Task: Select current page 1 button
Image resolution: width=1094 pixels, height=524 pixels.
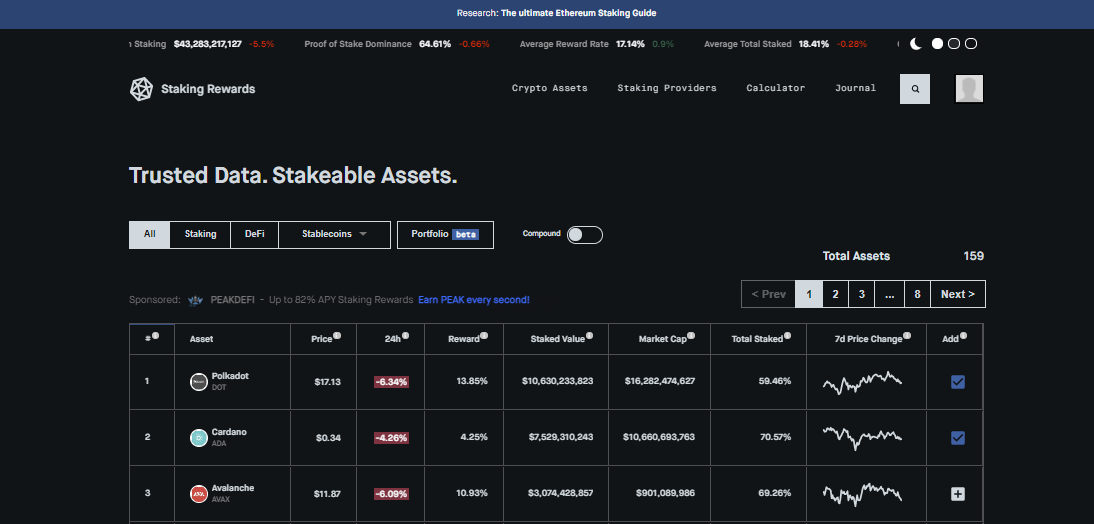Action: (x=809, y=294)
